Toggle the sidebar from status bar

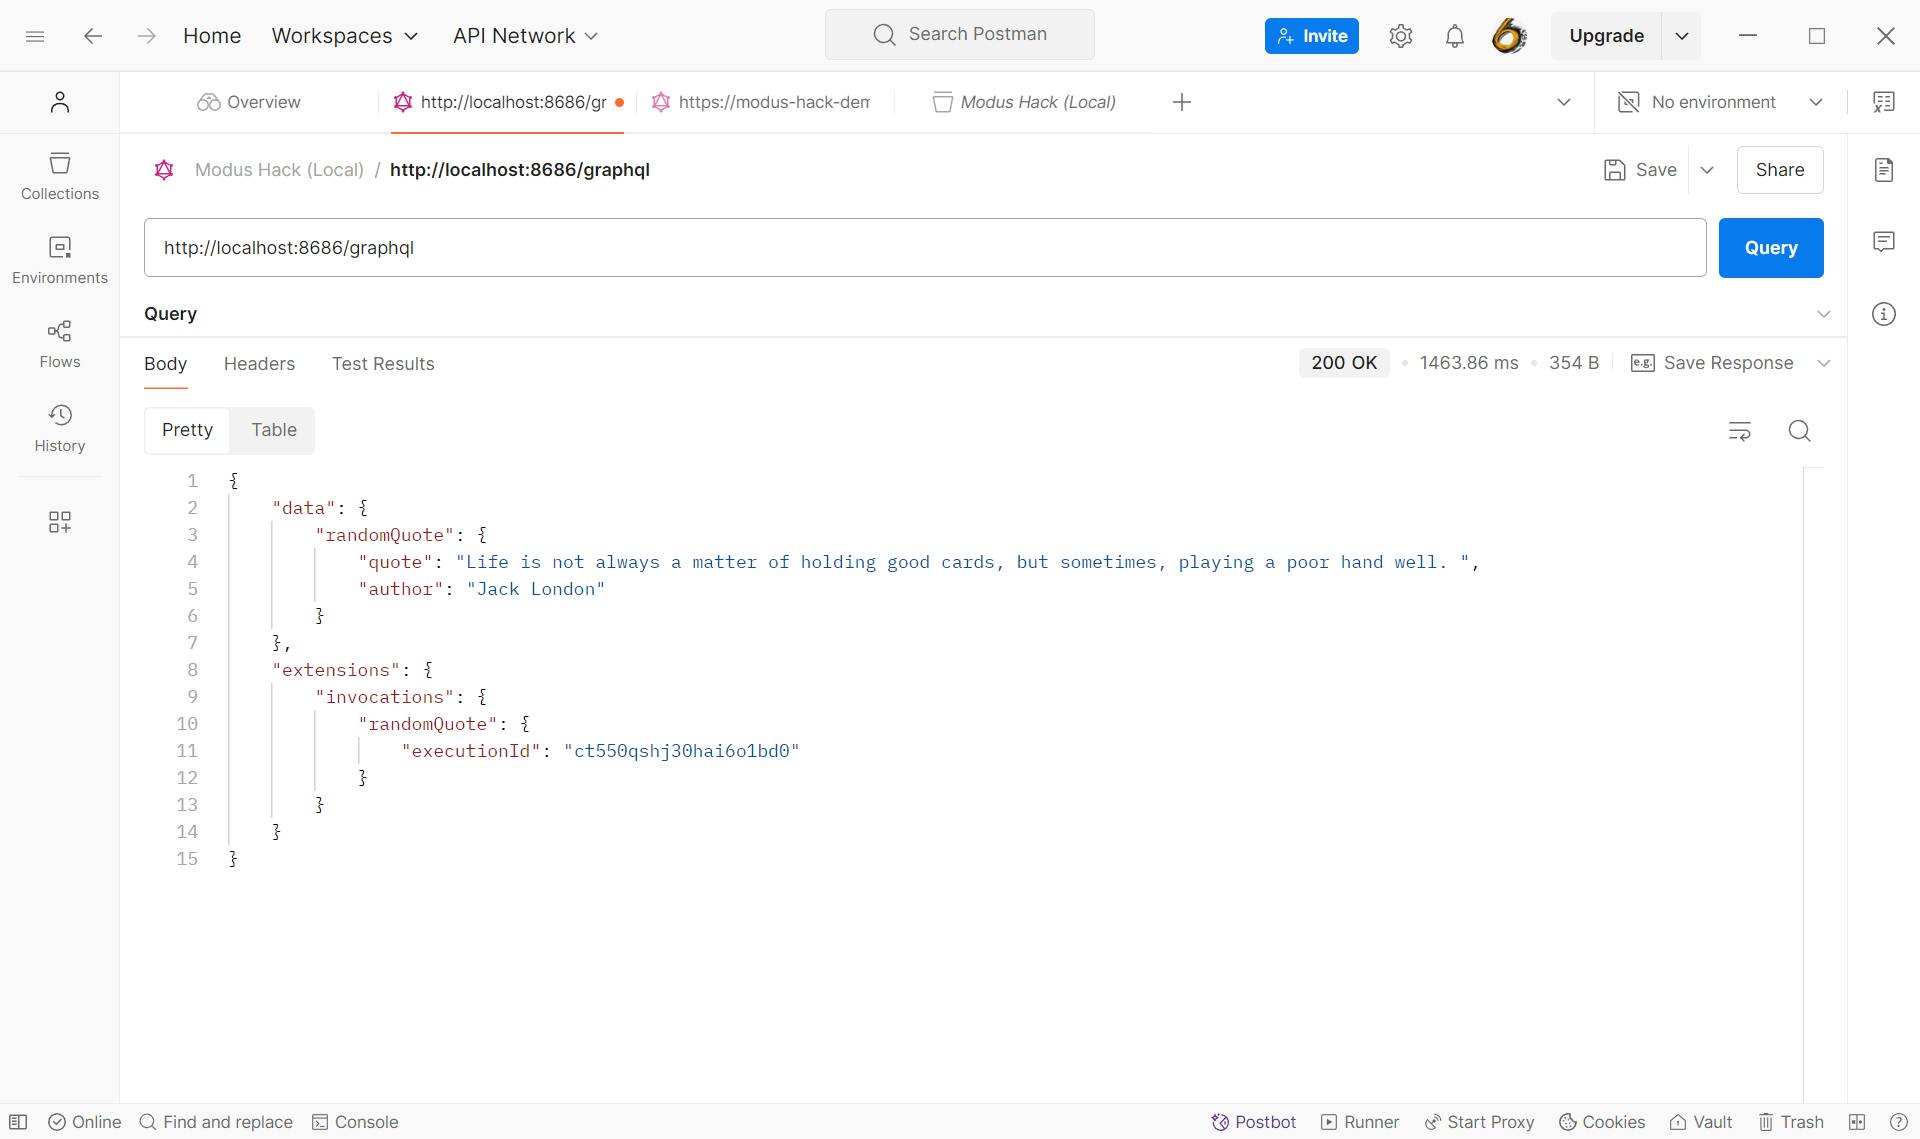(18, 1122)
